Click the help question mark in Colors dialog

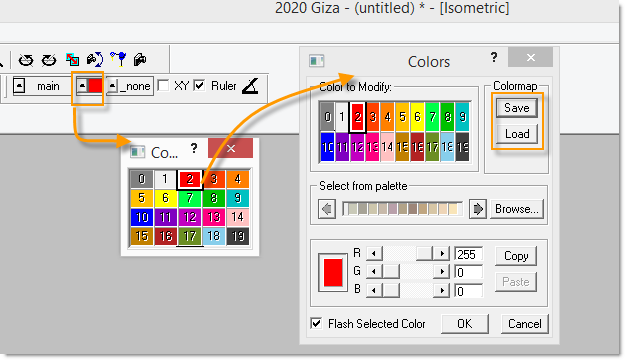point(494,57)
